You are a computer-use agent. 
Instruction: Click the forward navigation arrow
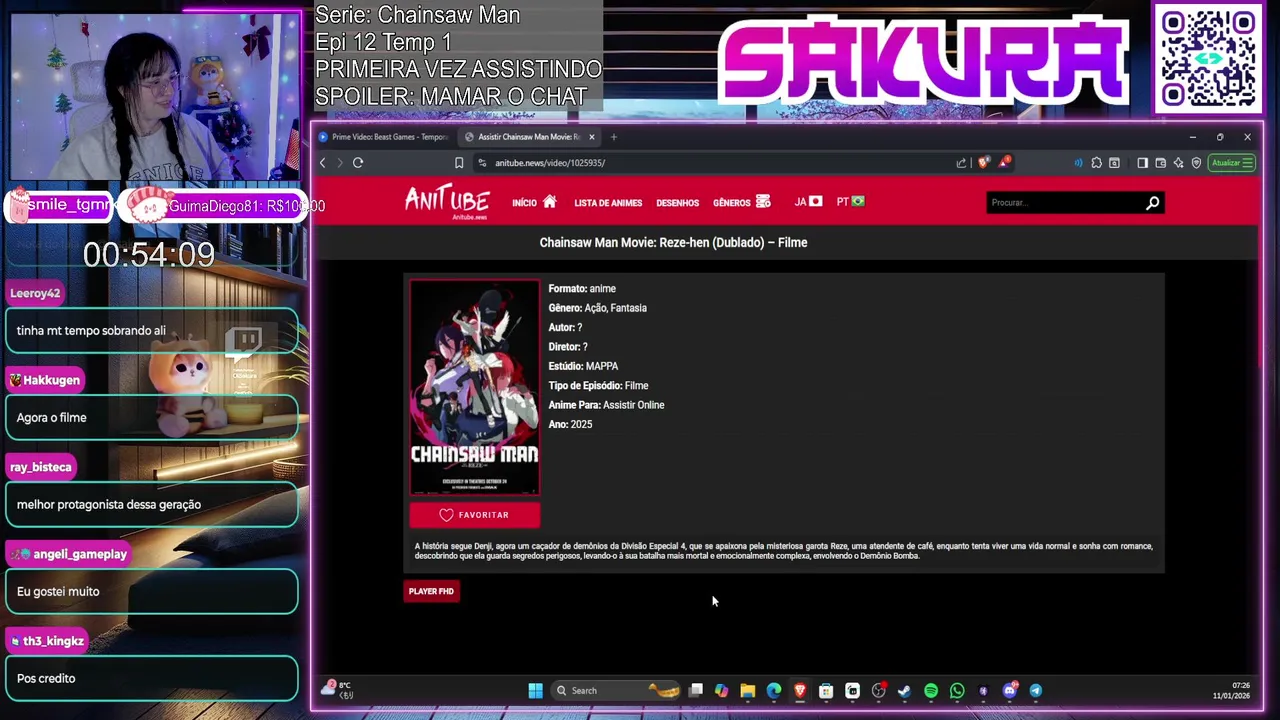coord(340,163)
